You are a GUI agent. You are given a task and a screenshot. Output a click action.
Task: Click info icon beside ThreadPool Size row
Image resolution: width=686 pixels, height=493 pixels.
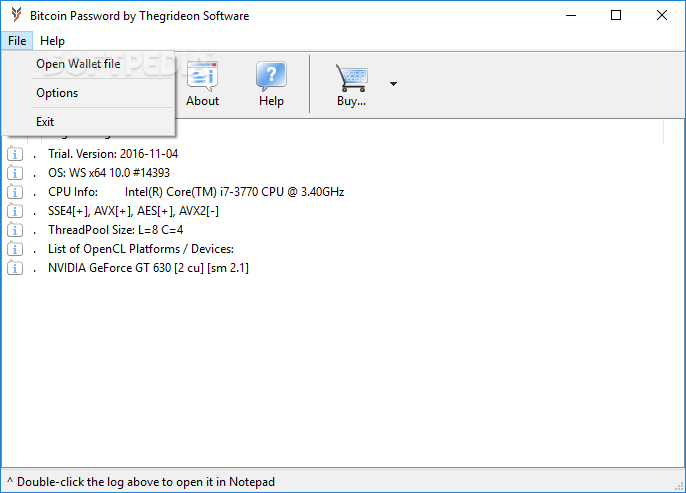(15, 230)
